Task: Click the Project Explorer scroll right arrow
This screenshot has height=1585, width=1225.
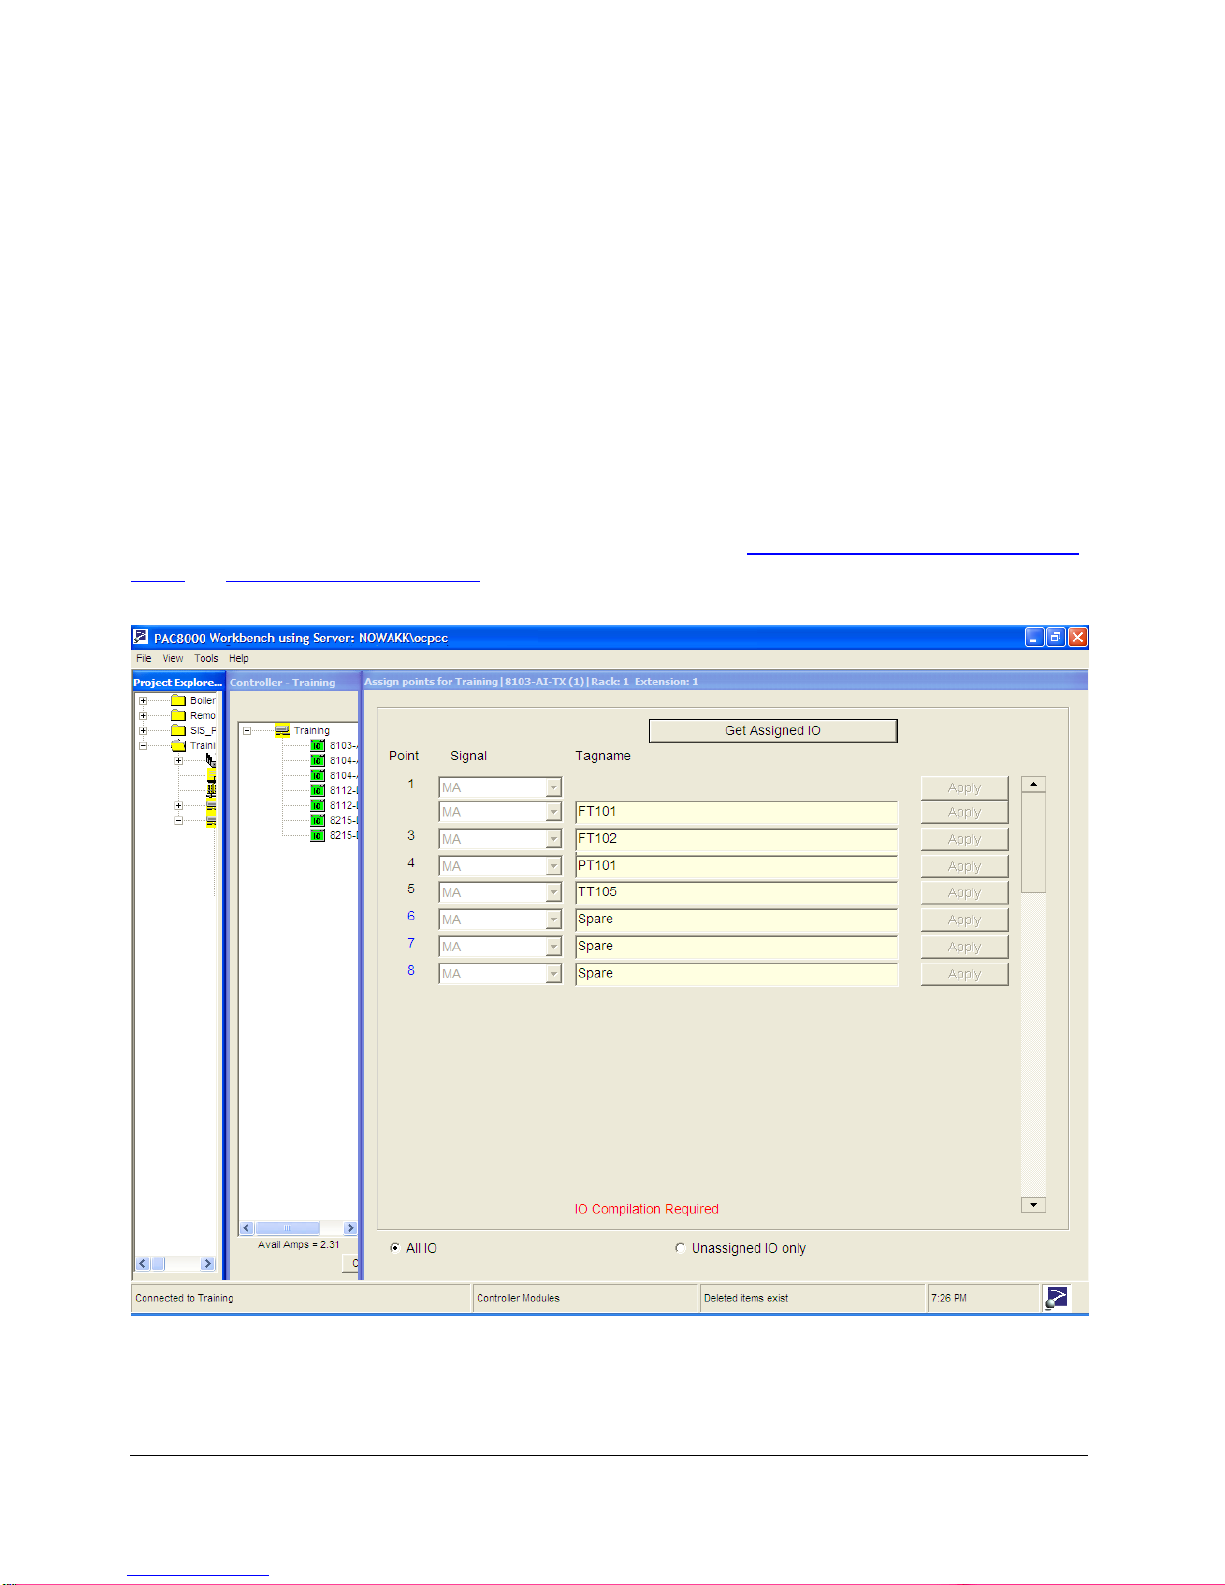Action: pyautogui.click(x=208, y=1263)
